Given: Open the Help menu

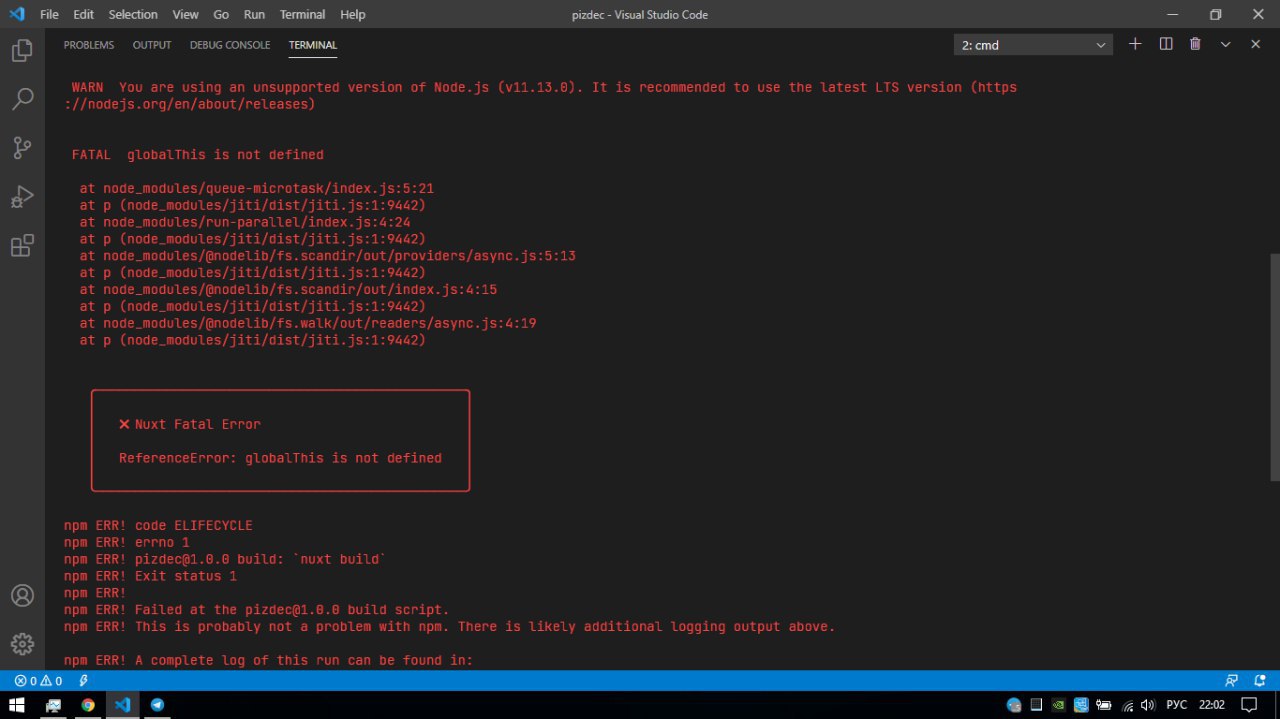Looking at the screenshot, I should point(352,14).
